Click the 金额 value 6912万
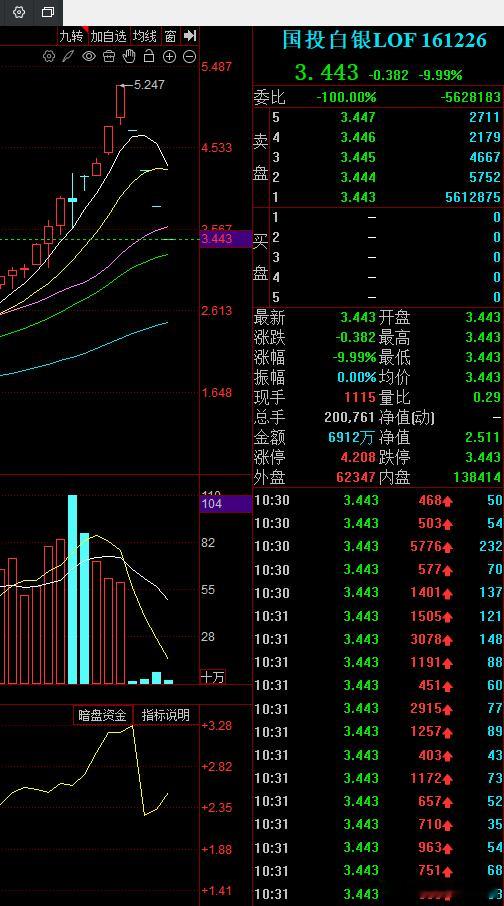The image size is (504, 906). 351,437
